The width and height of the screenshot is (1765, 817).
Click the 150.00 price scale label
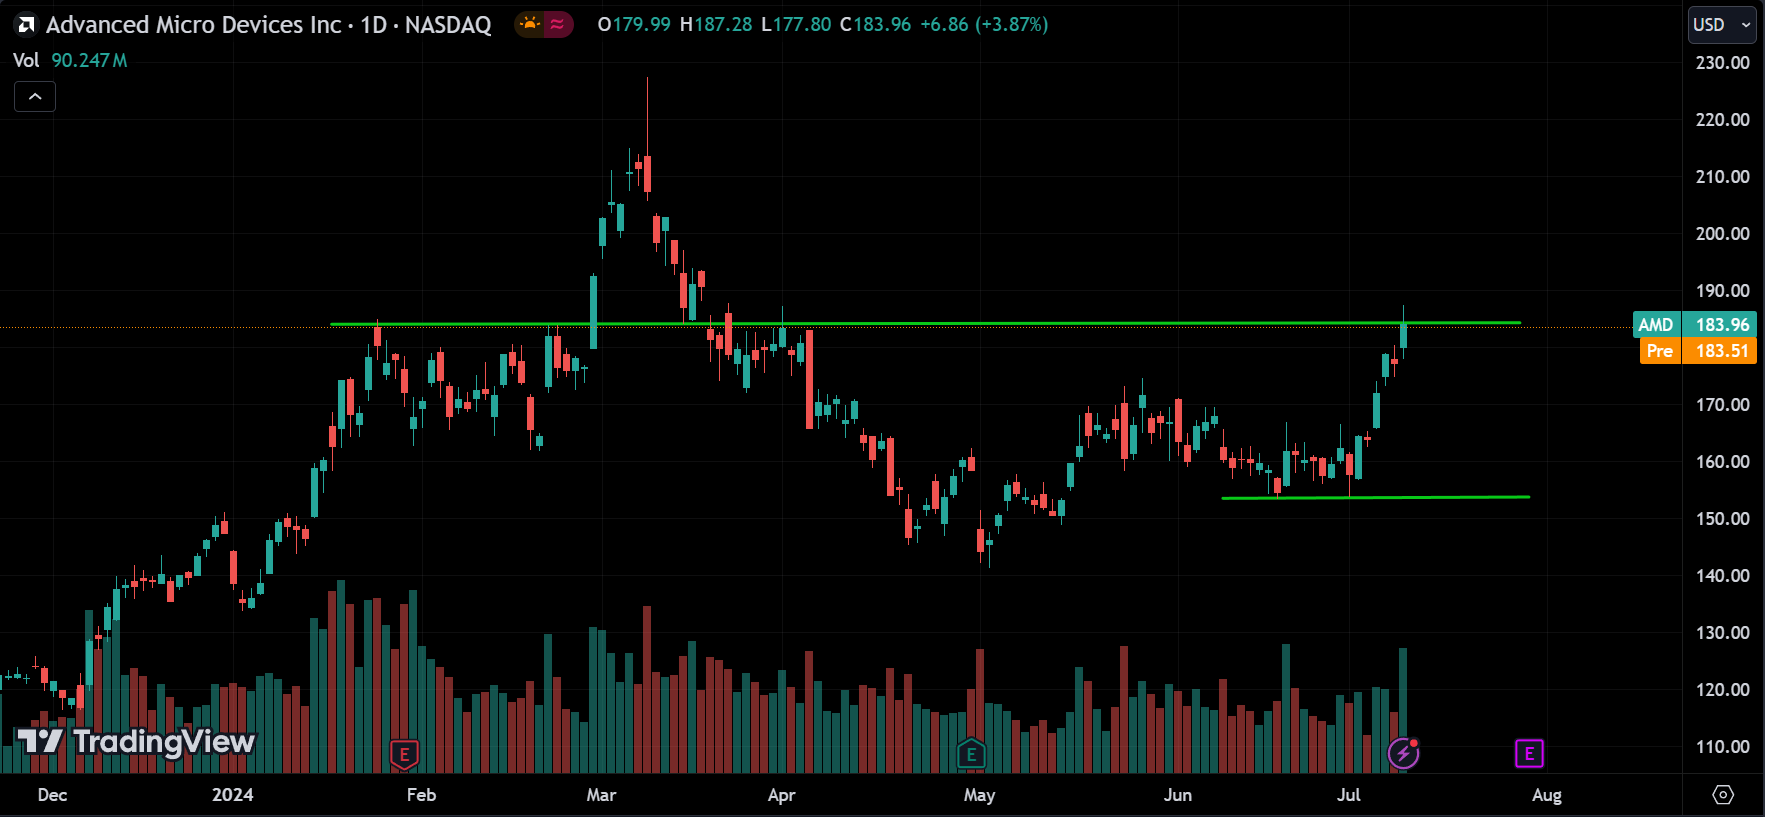(x=1722, y=518)
